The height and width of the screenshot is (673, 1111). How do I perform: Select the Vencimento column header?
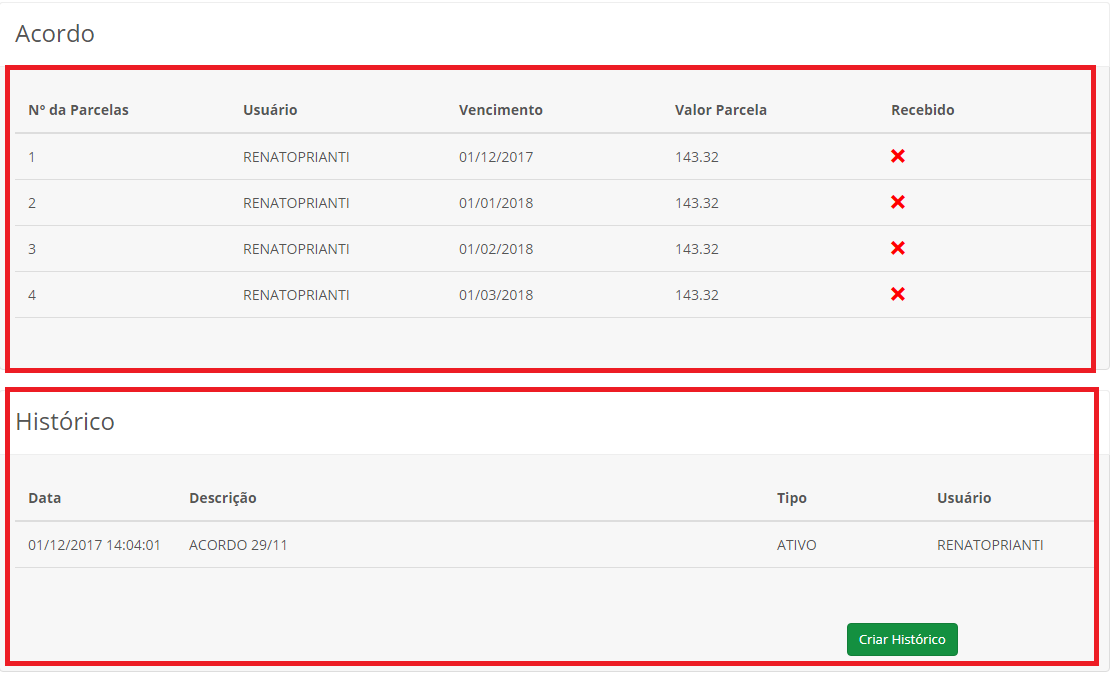coord(500,110)
